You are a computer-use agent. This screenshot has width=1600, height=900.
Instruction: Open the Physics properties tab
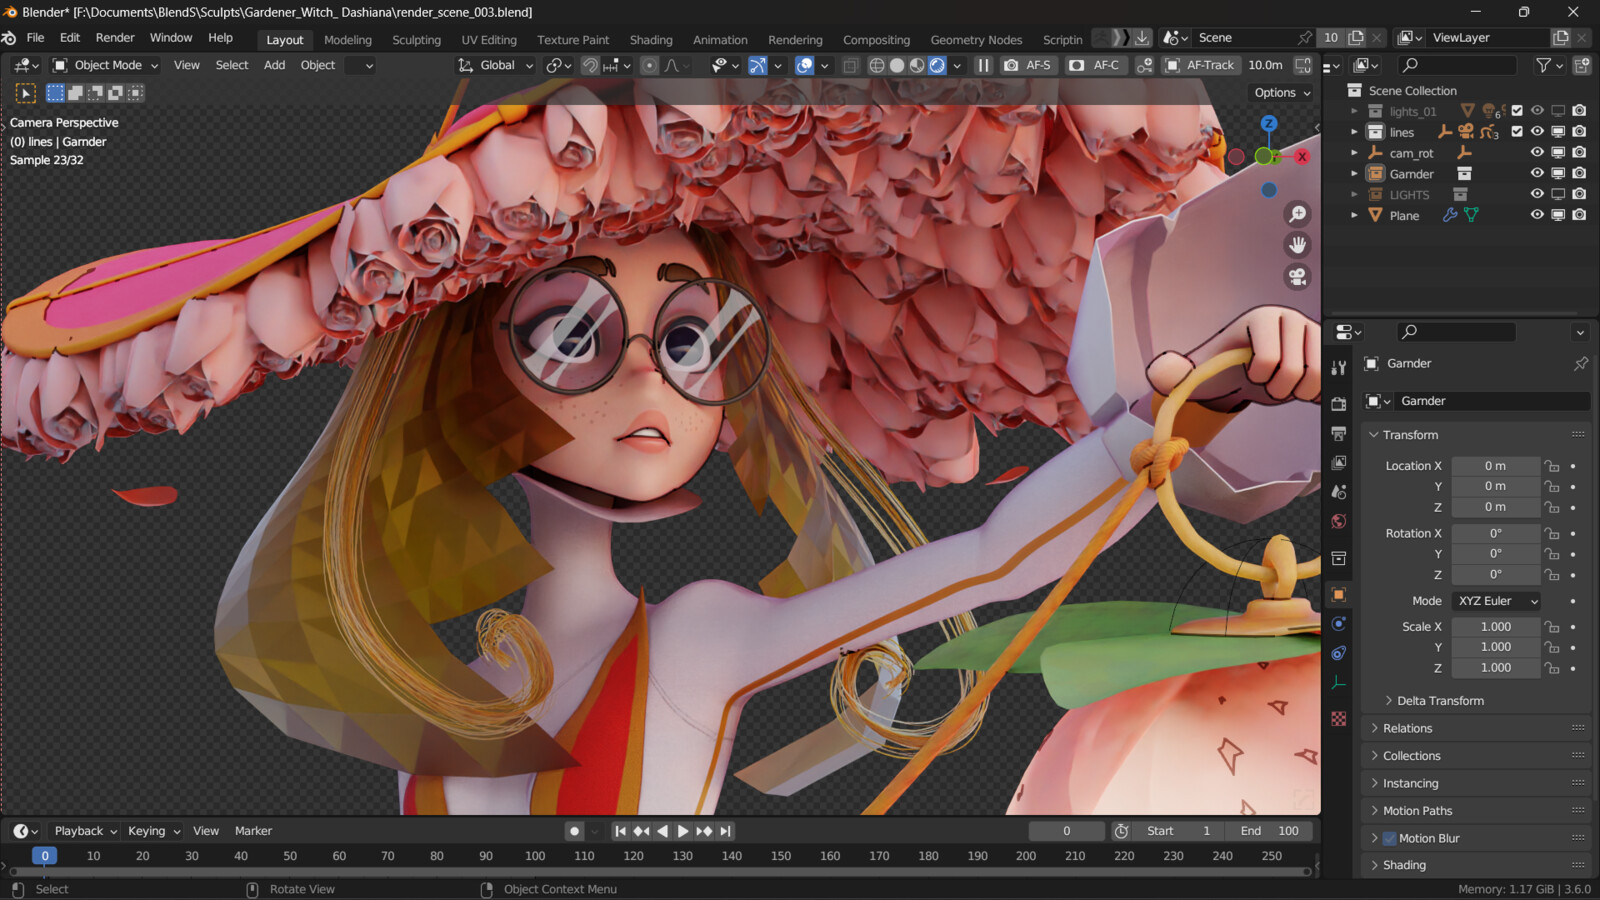point(1339,624)
